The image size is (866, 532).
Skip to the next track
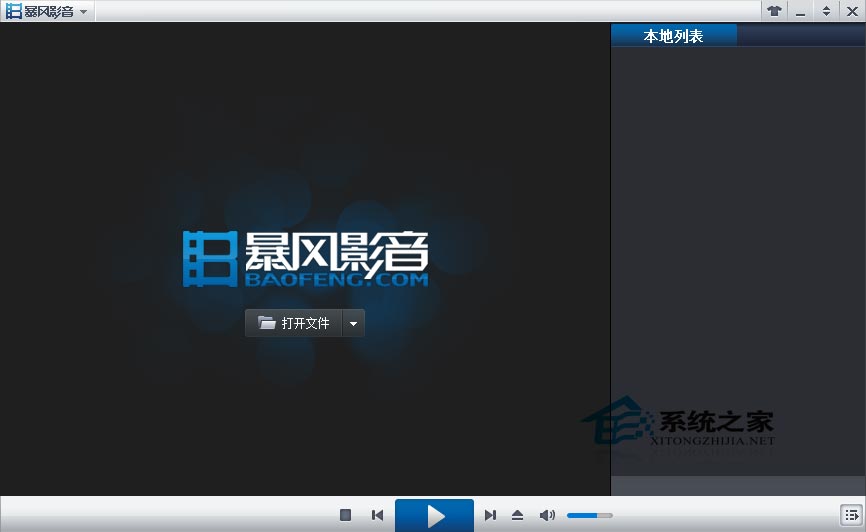490,515
